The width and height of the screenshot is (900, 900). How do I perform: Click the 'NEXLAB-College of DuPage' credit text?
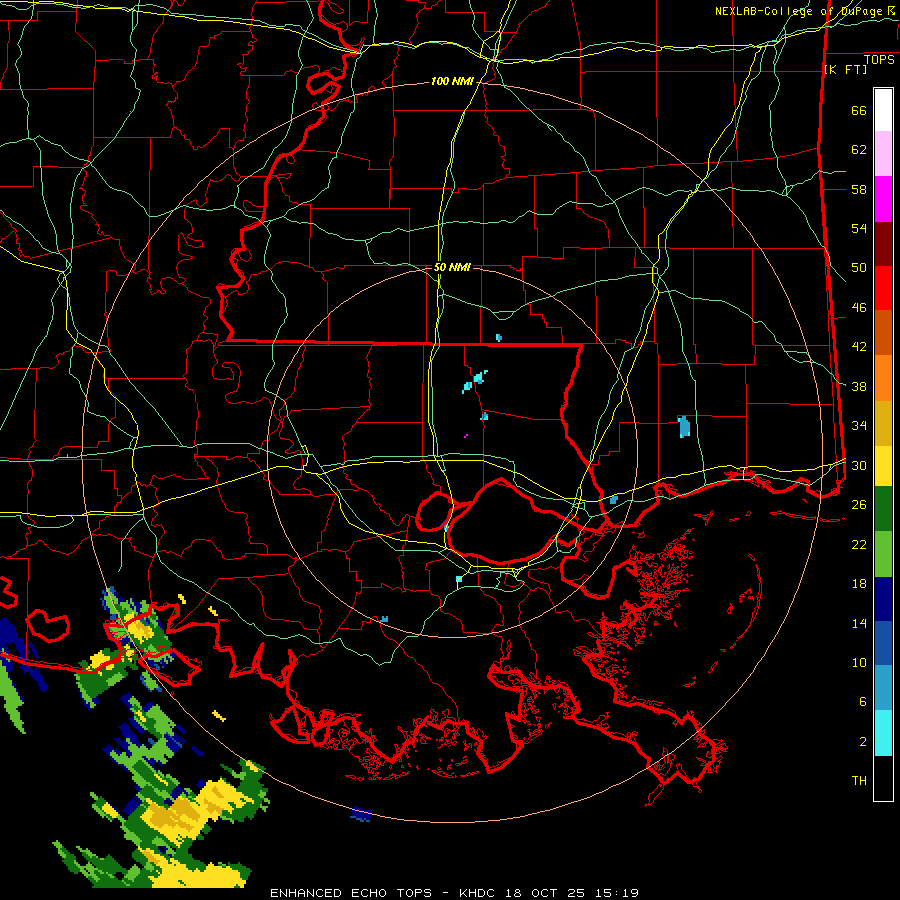click(x=799, y=11)
